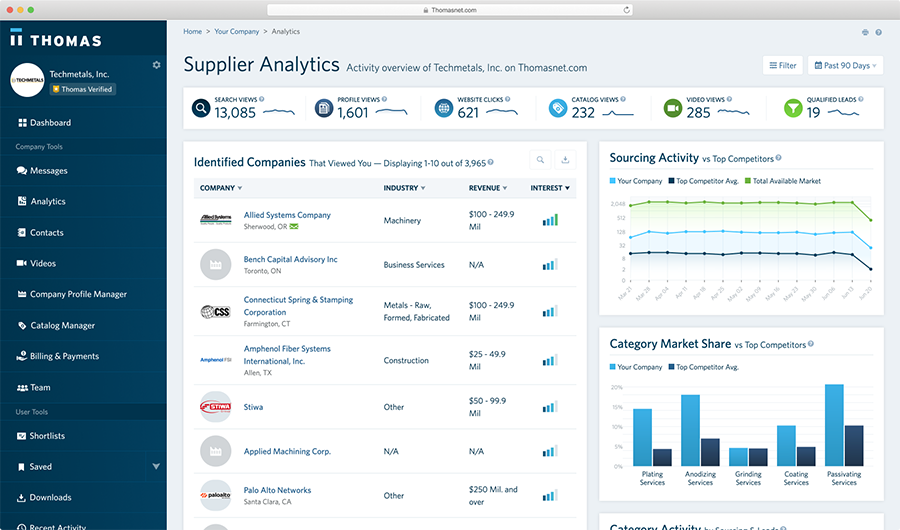Click the Thomas Verified badge
The width and height of the screenshot is (900, 530).
(x=83, y=89)
